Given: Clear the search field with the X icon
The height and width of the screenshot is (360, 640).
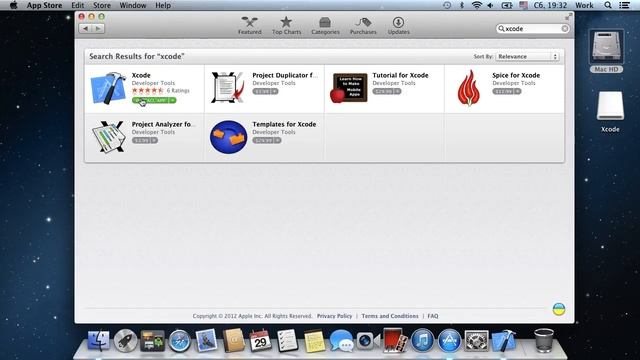Looking at the screenshot, I should 564,29.
